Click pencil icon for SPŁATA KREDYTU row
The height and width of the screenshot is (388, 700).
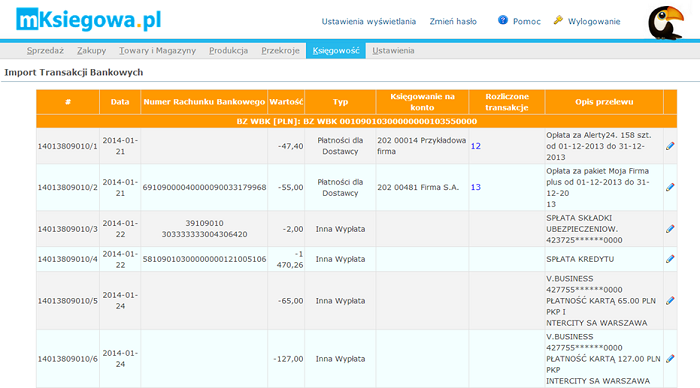(x=670, y=259)
